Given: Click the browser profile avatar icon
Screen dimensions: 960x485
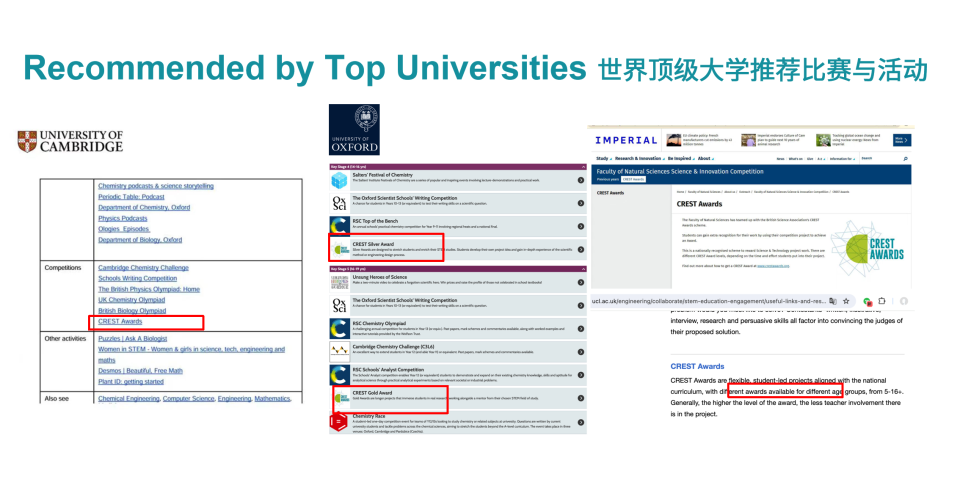Looking at the screenshot, I should tap(904, 301).
